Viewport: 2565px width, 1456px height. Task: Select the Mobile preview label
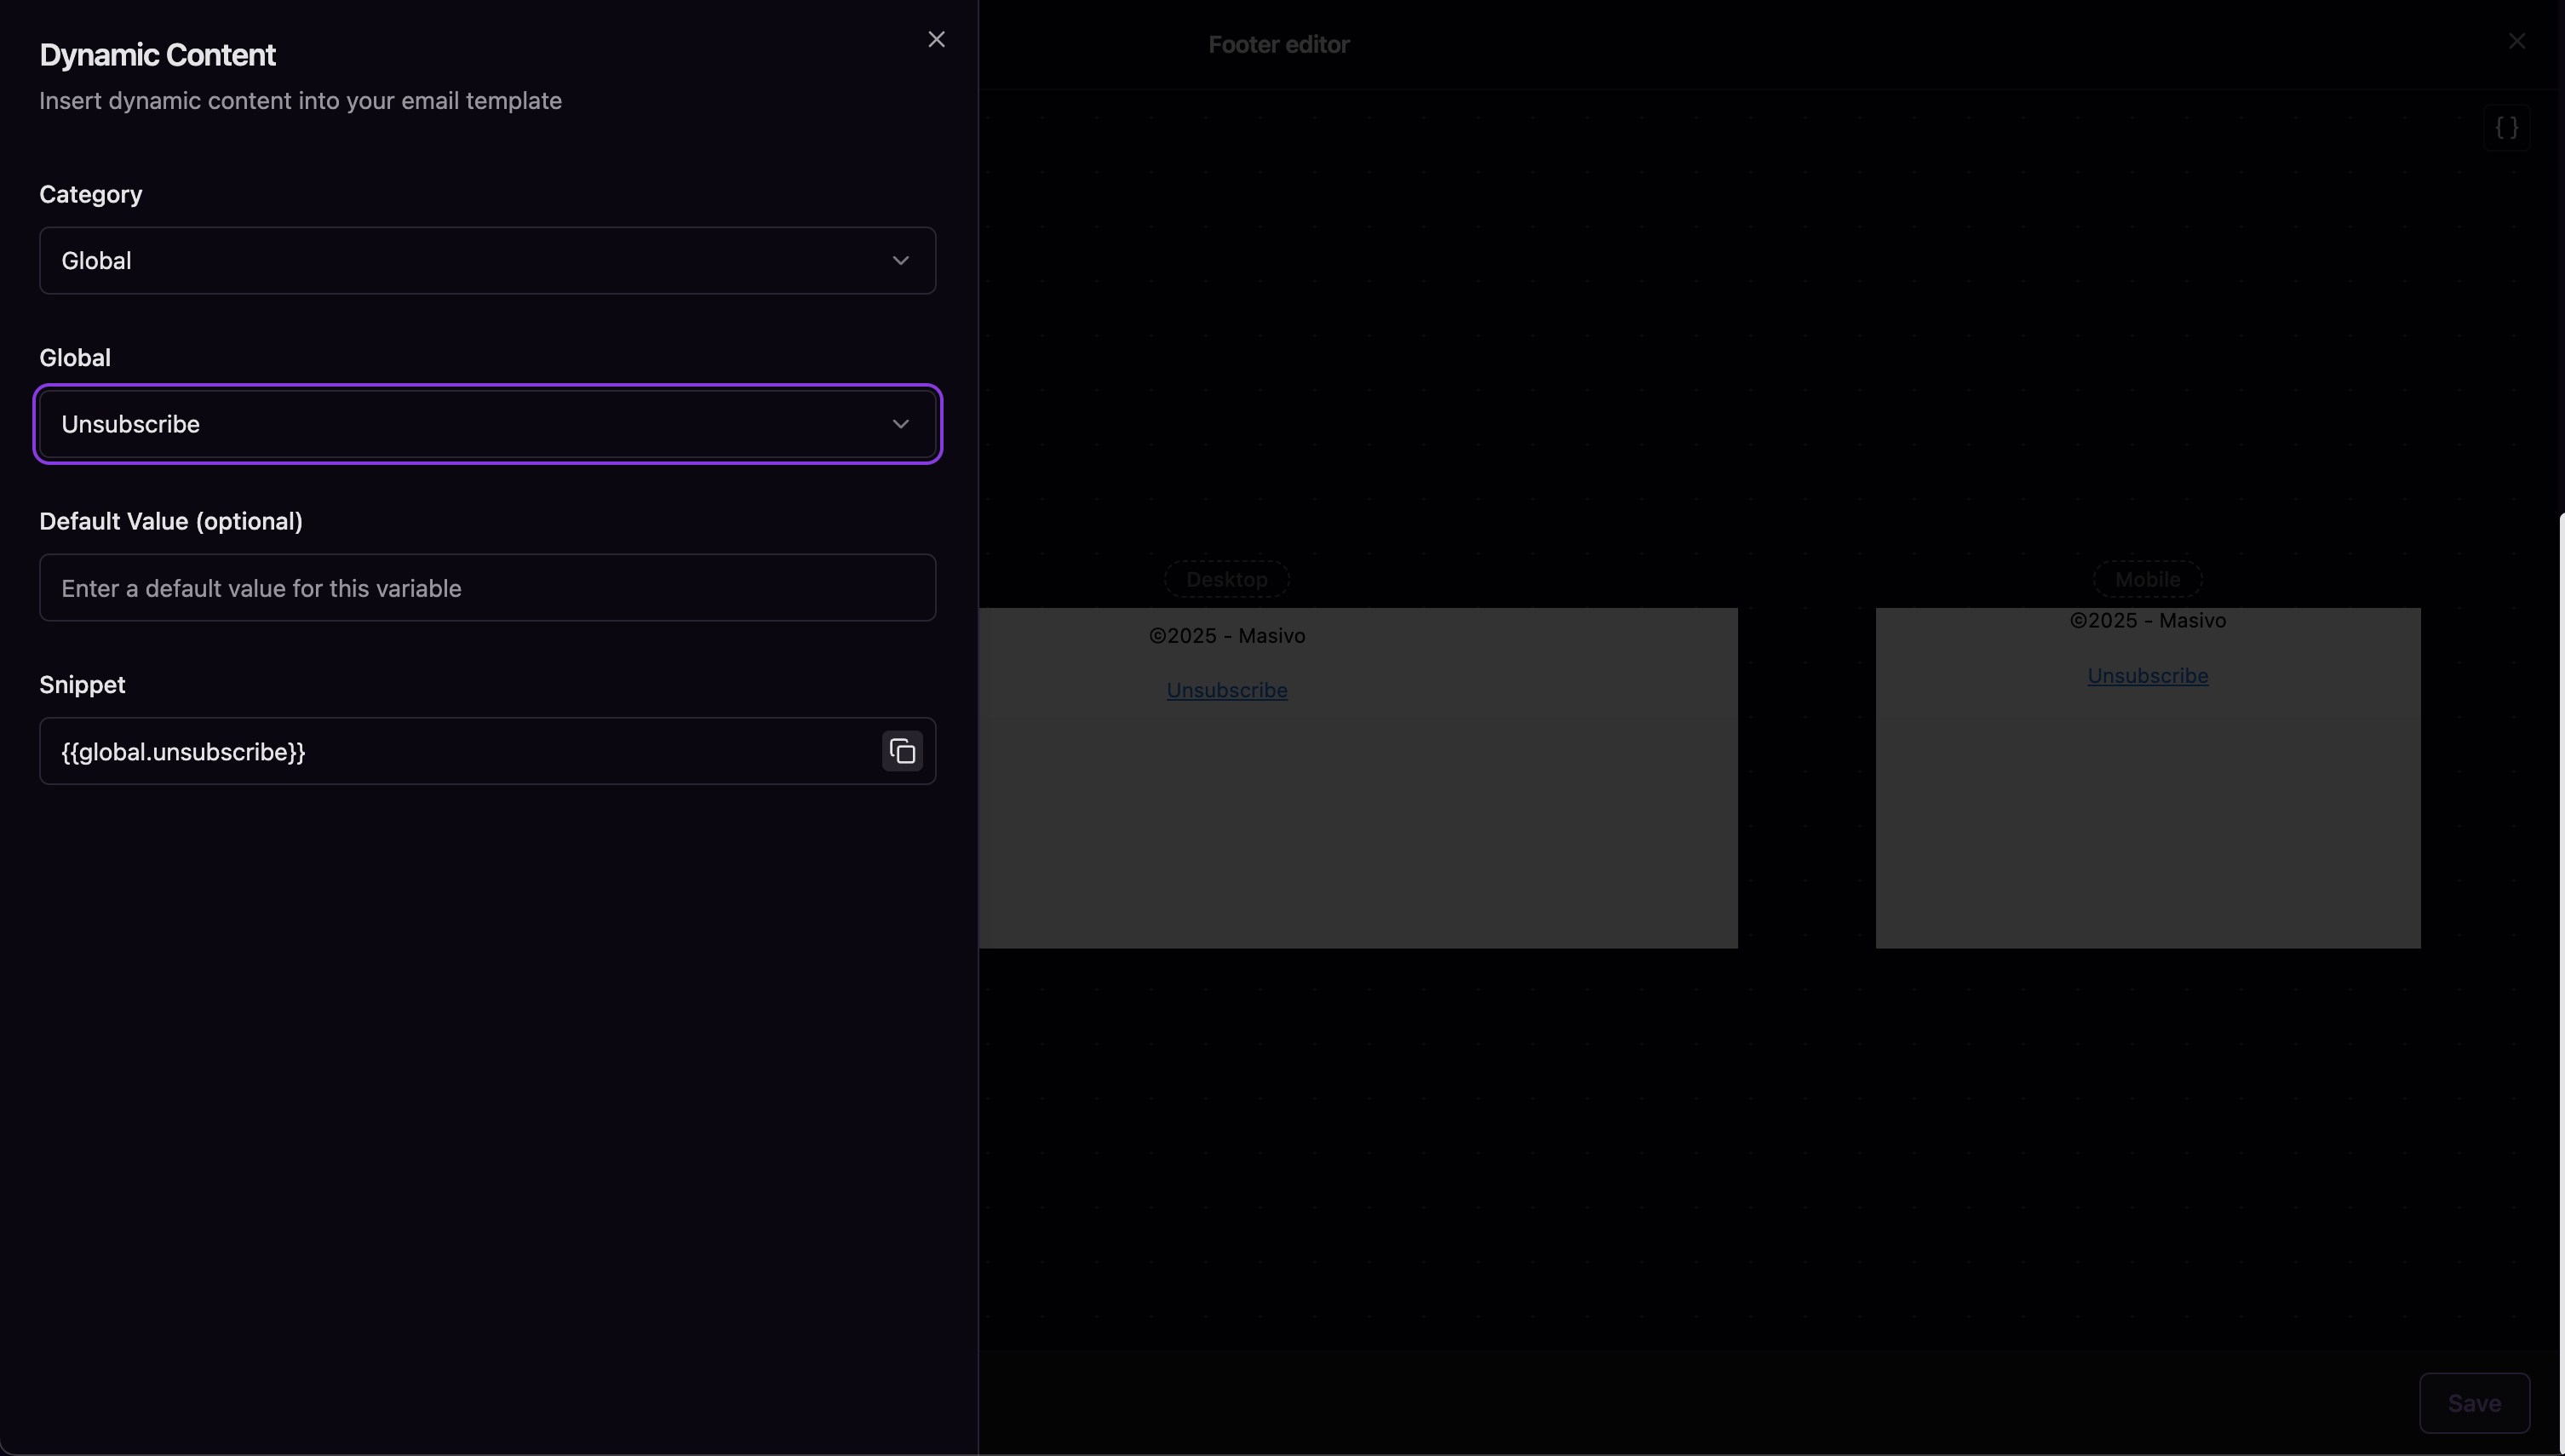tap(2147, 579)
